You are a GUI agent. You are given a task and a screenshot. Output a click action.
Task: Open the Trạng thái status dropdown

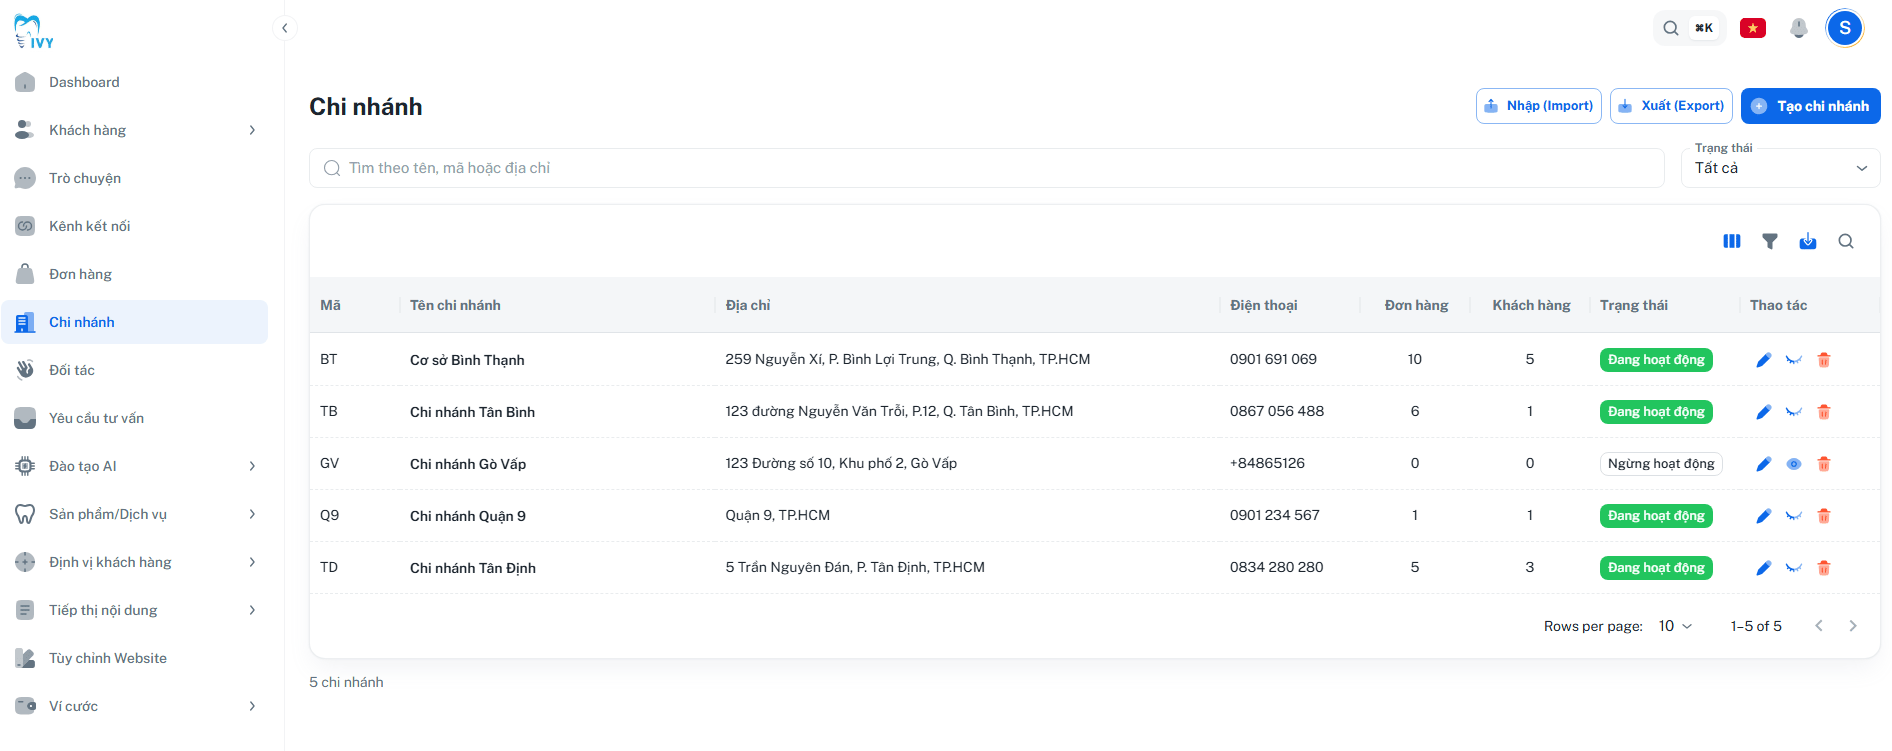(1781, 168)
